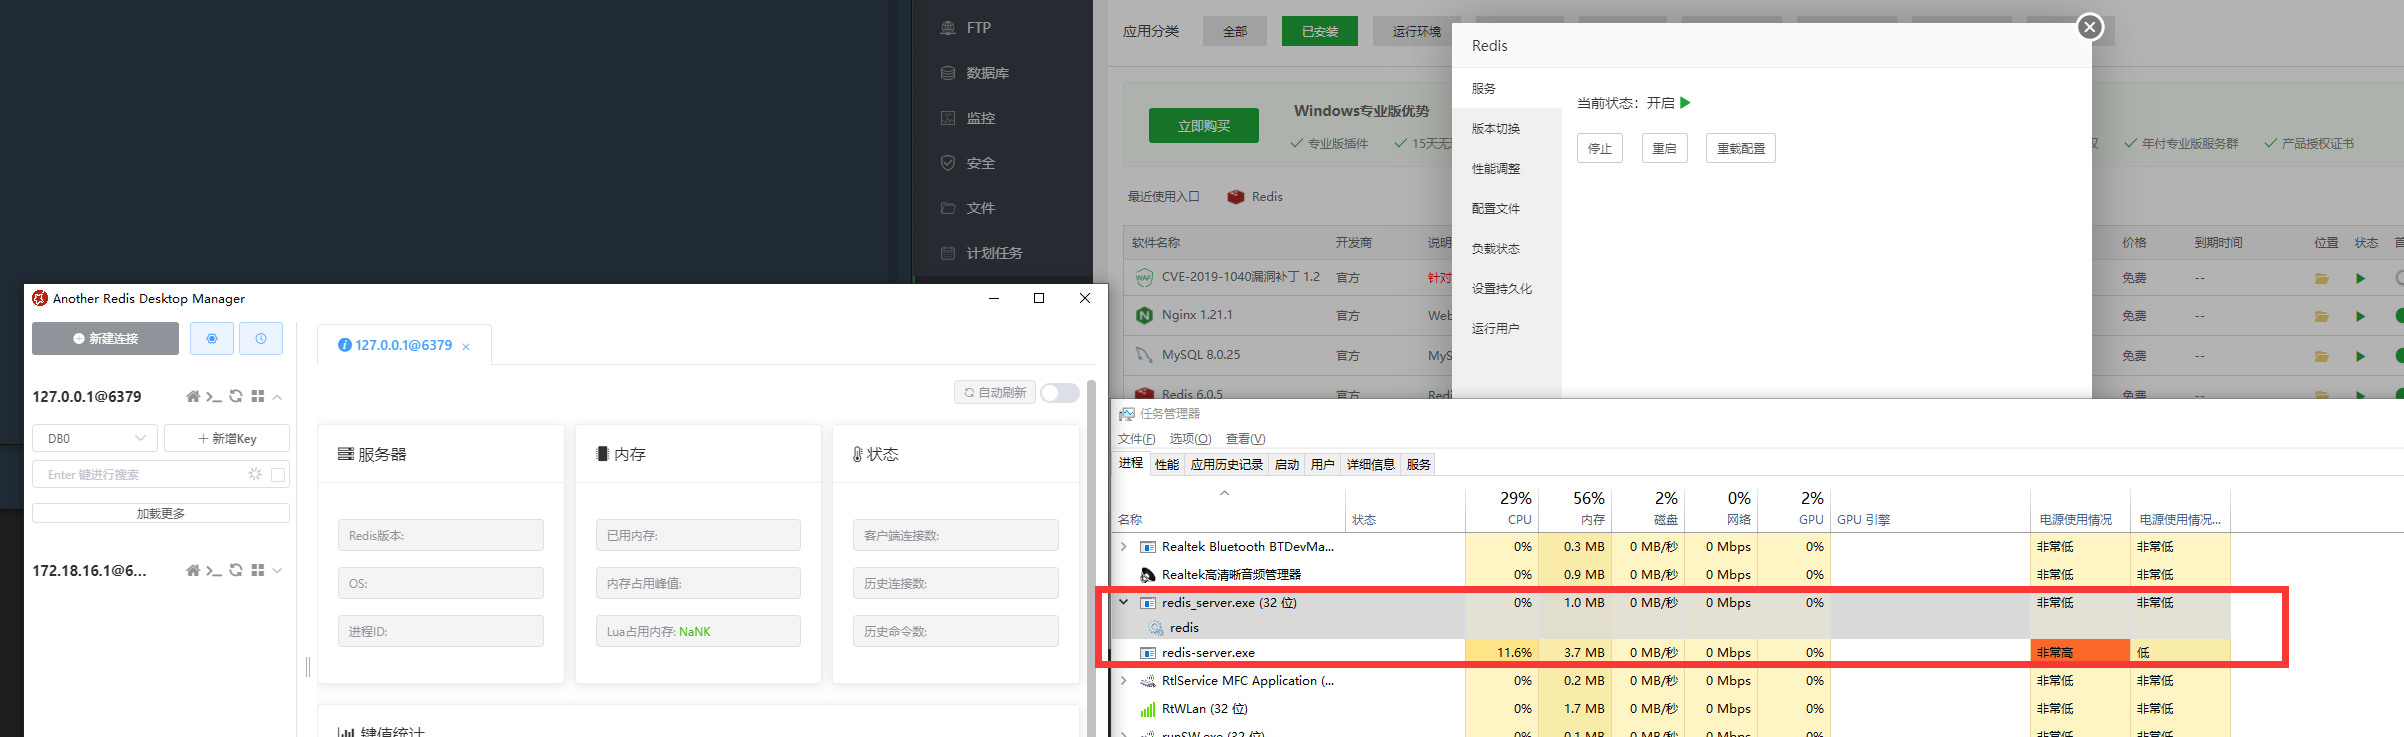
Task: Click home icon for 172.18.16.1 connection
Action: 193,571
